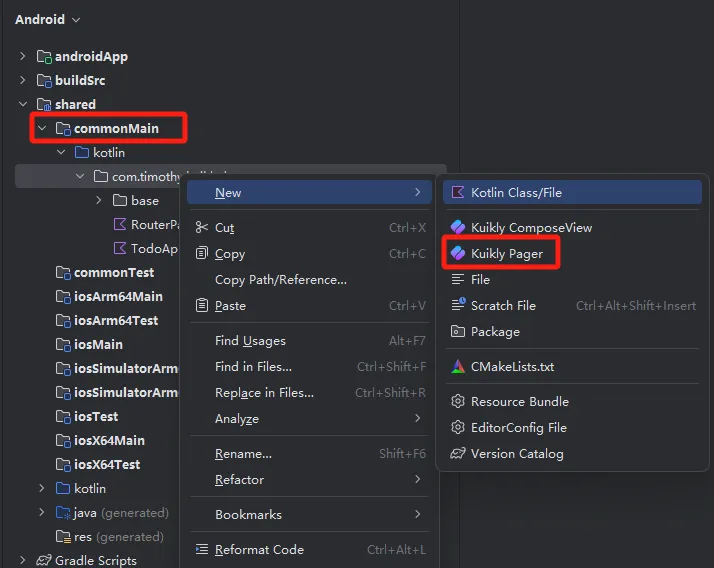The height and width of the screenshot is (568, 714).
Task: Click the commonTest folder icon
Action: (x=63, y=273)
